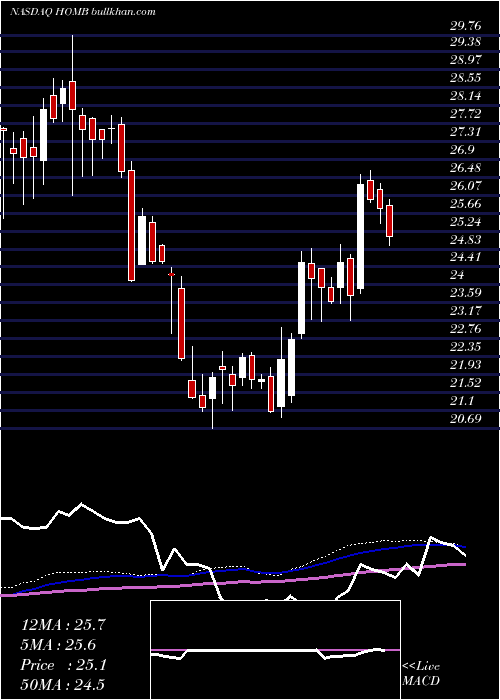This screenshot has width=500, height=700.
Task: Click price label 22.35
Action: coord(465,347)
